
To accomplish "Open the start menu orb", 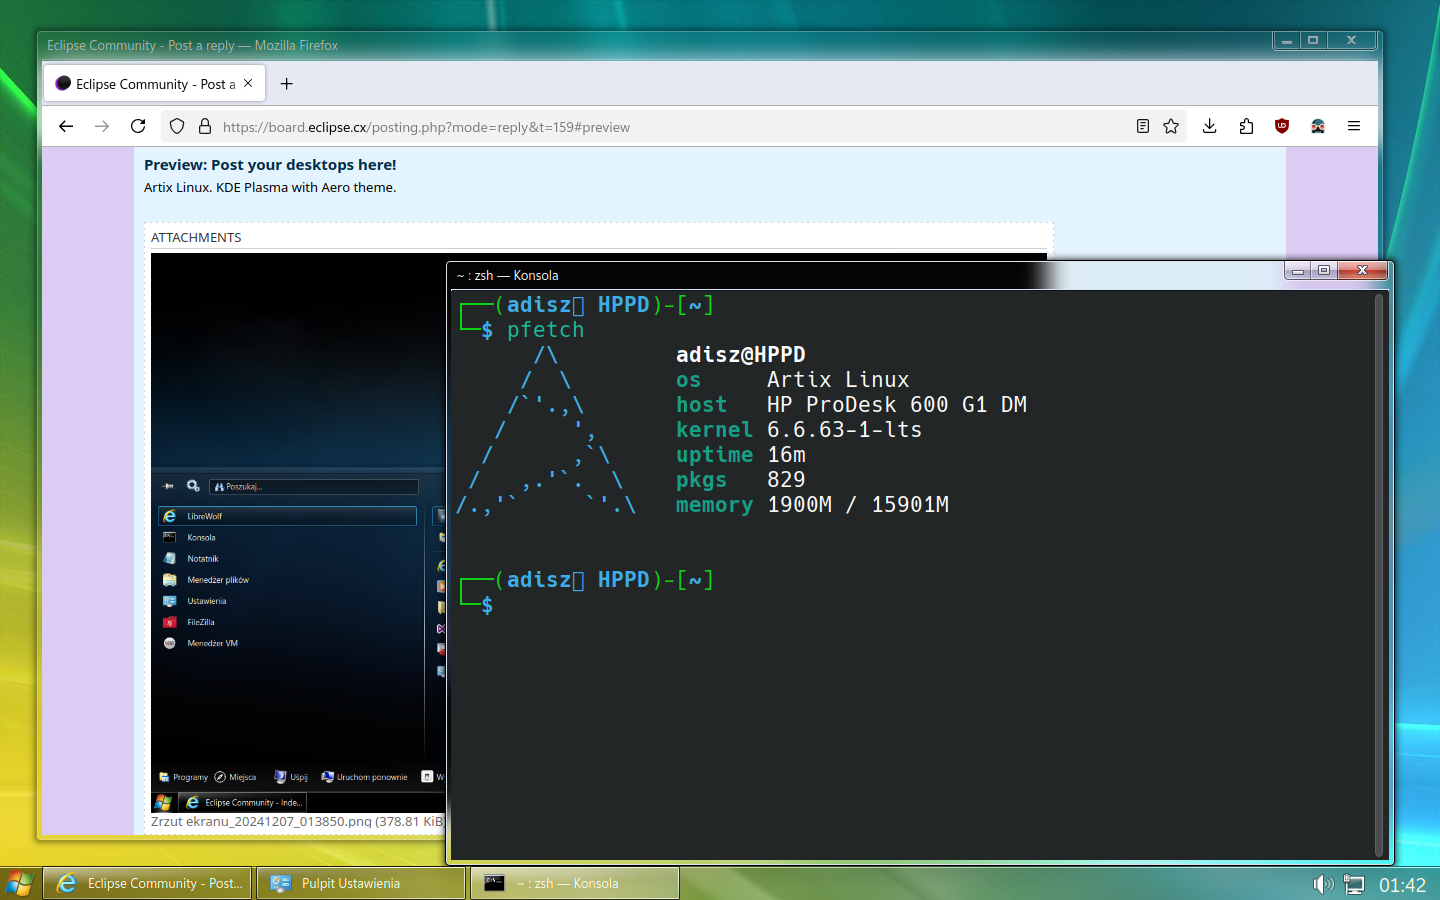I will [19, 883].
